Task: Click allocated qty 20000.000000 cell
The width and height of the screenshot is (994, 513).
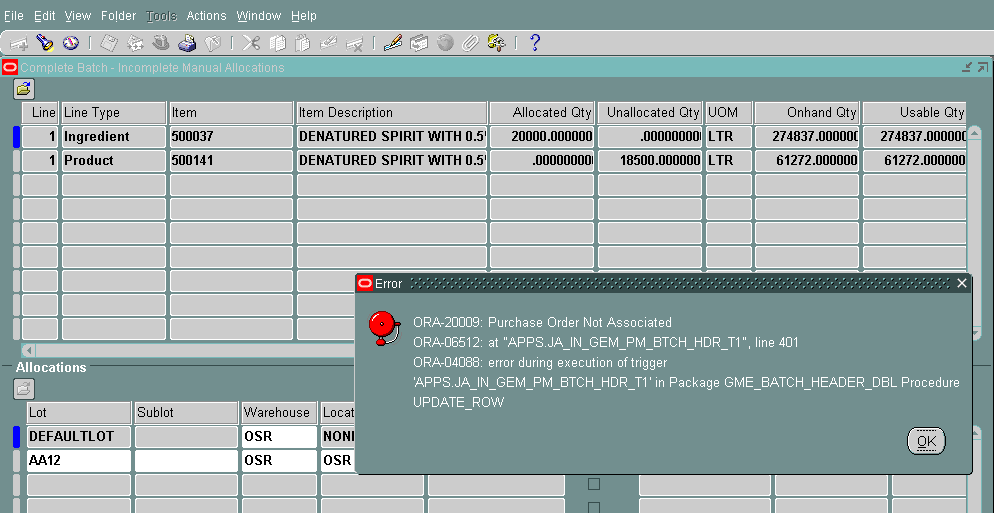Action: pyautogui.click(x=542, y=137)
